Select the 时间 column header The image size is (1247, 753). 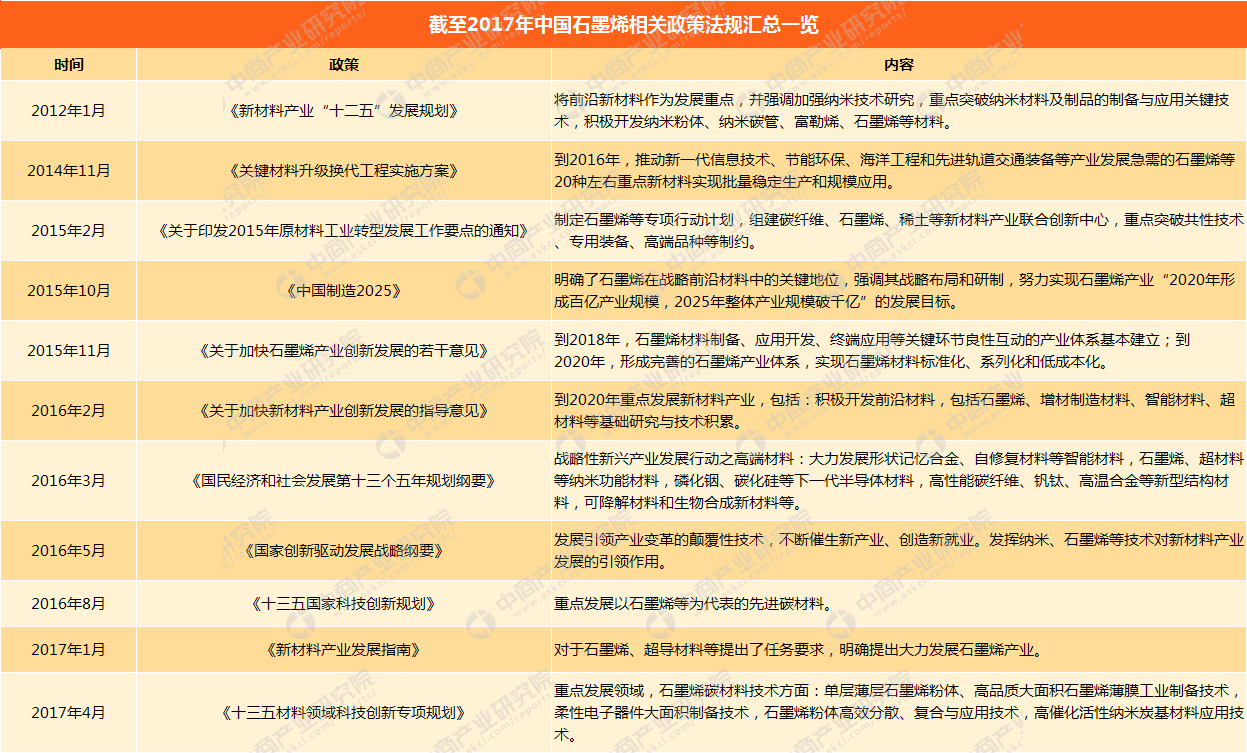click(69, 65)
